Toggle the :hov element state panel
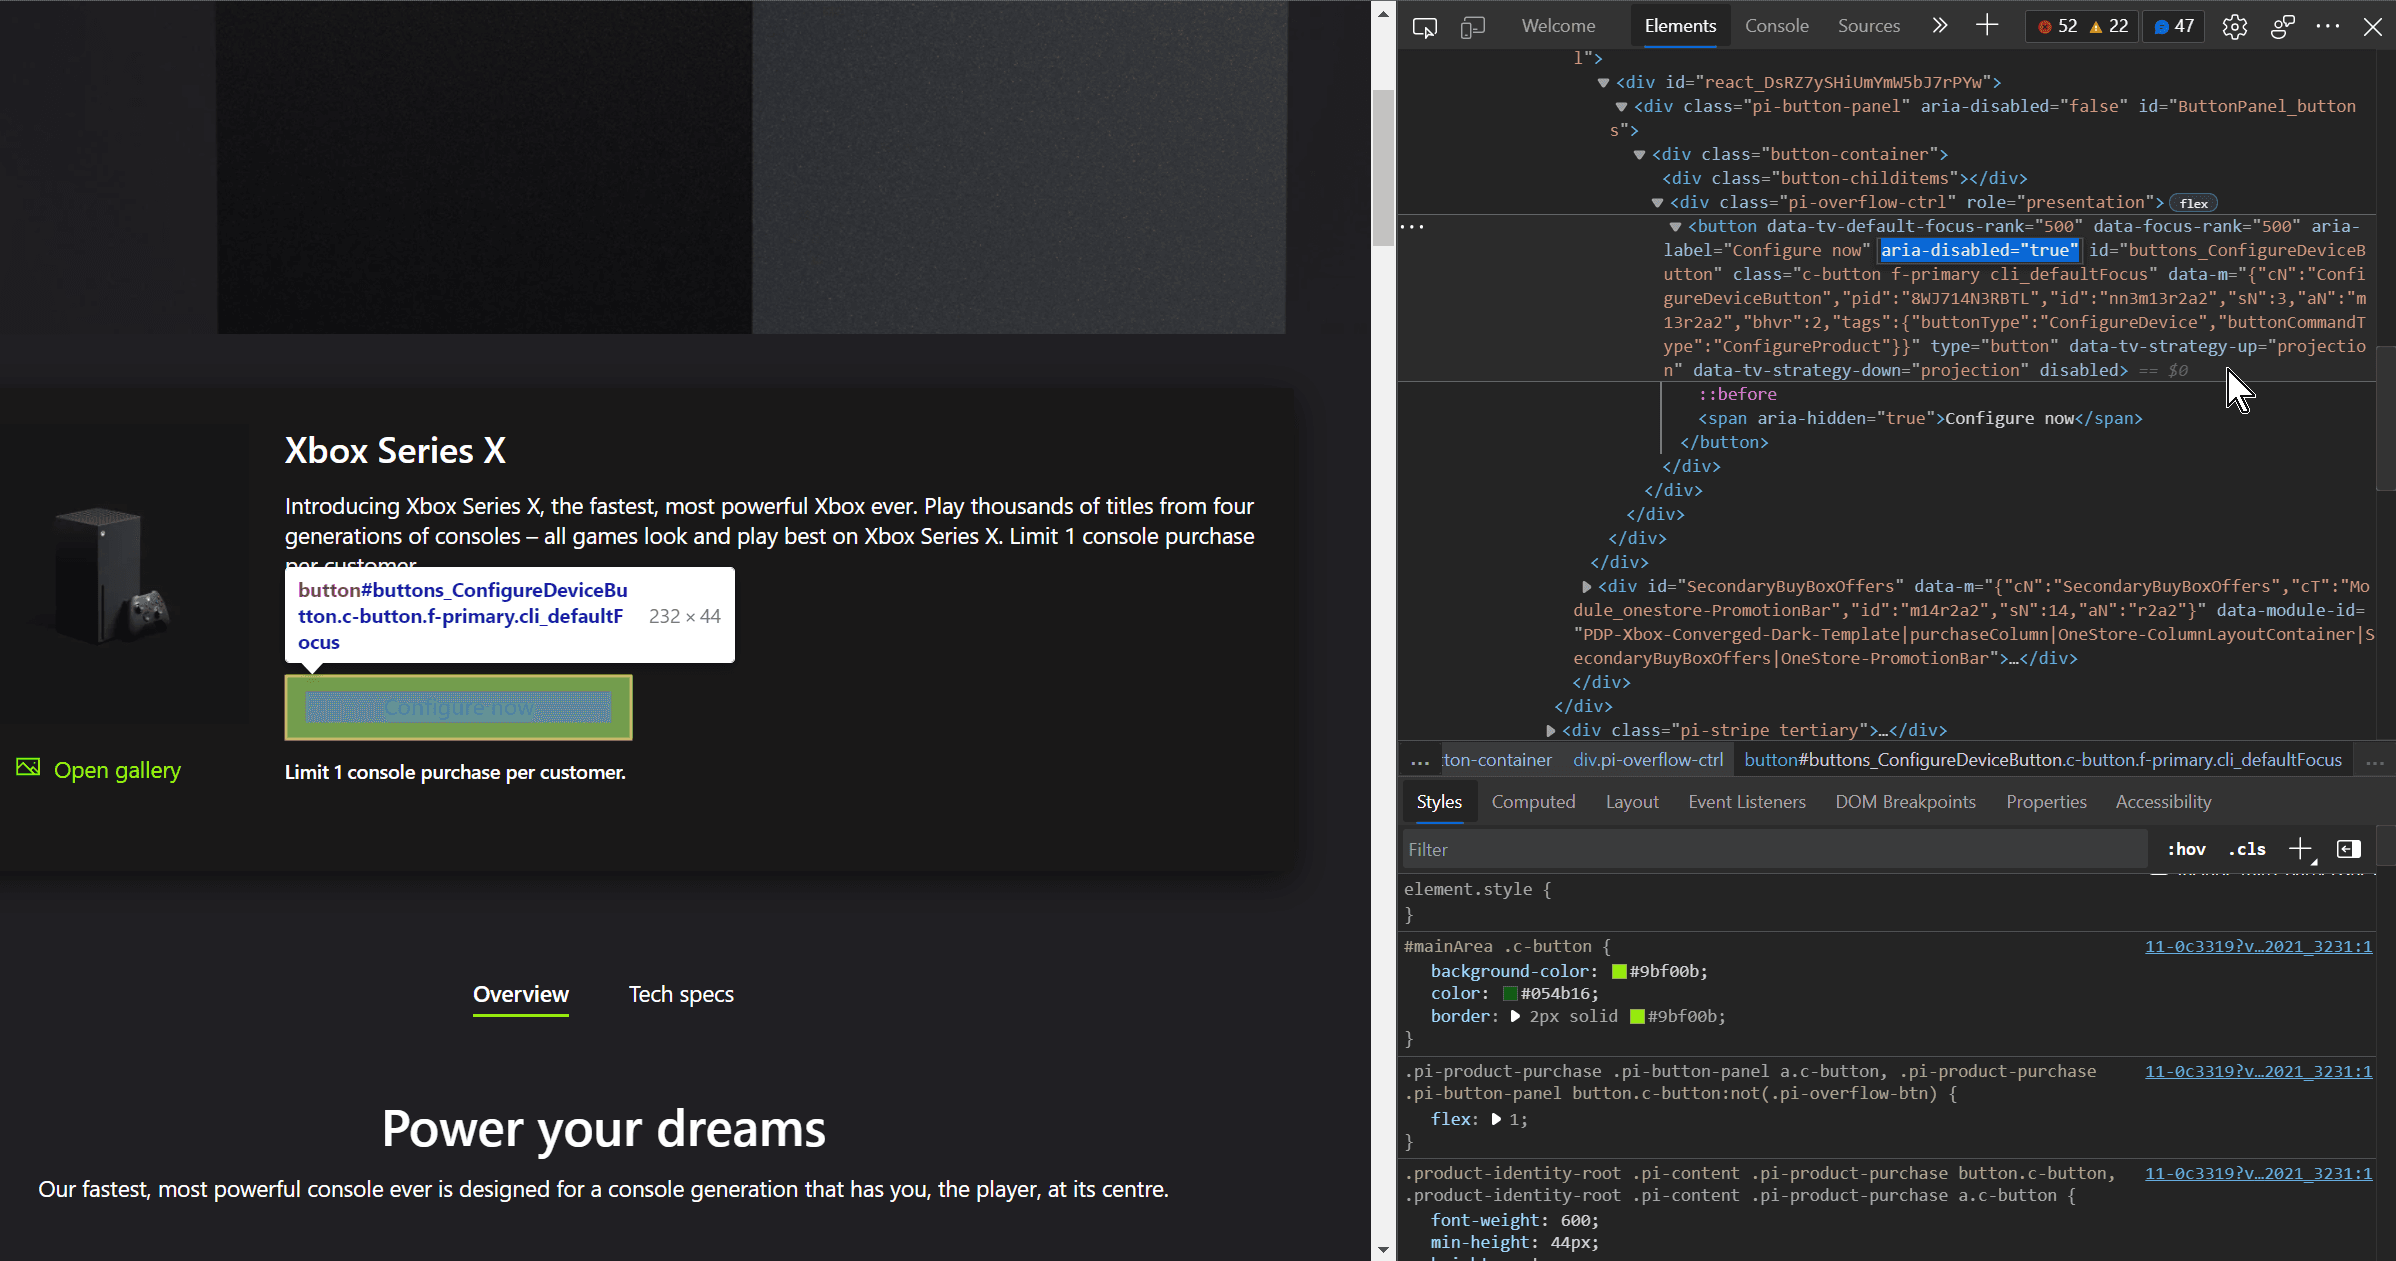The width and height of the screenshot is (2396, 1261). click(2187, 849)
